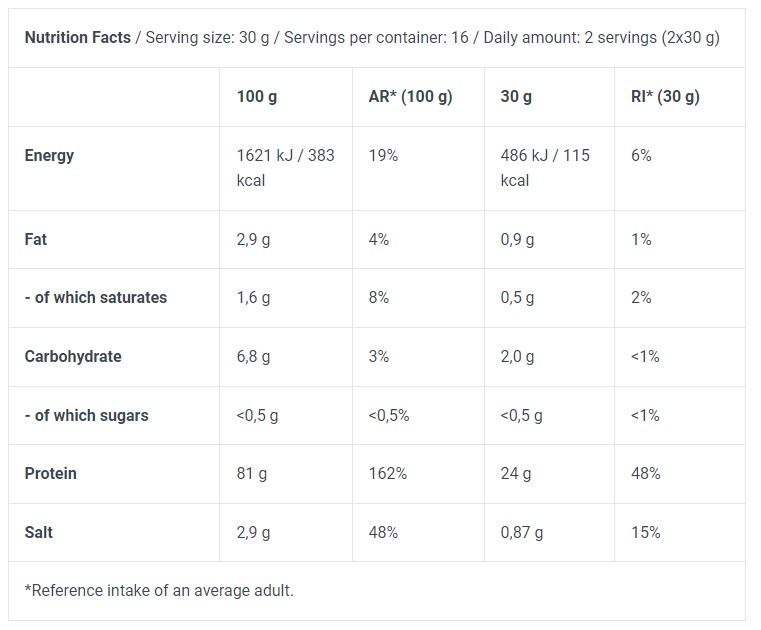
Task: Click the reference intake footnote text
Action: 160,590
